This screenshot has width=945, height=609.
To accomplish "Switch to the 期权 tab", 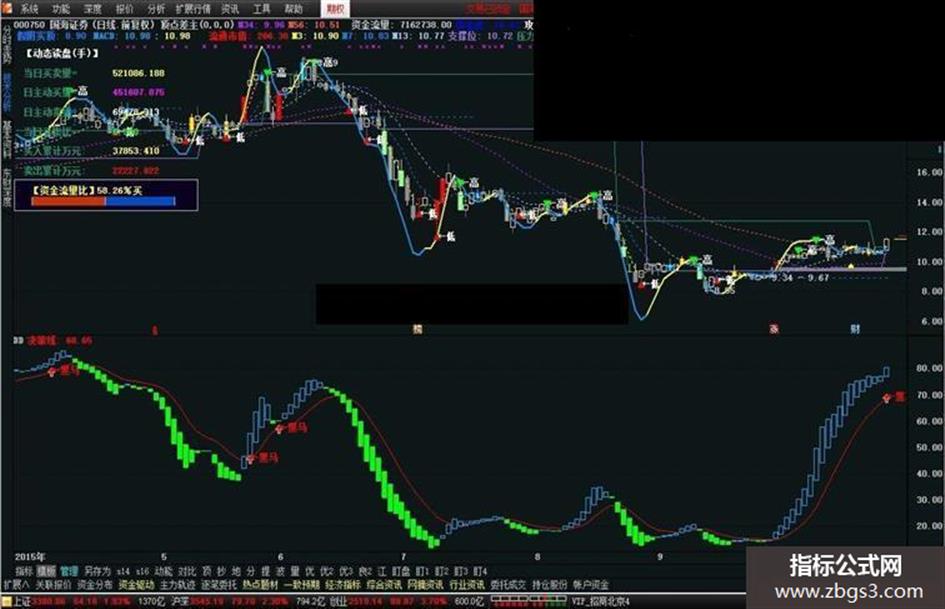I will click(335, 8).
